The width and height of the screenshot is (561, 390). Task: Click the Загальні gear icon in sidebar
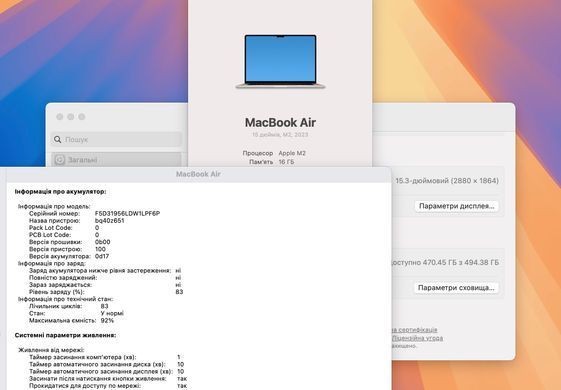(60, 160)
